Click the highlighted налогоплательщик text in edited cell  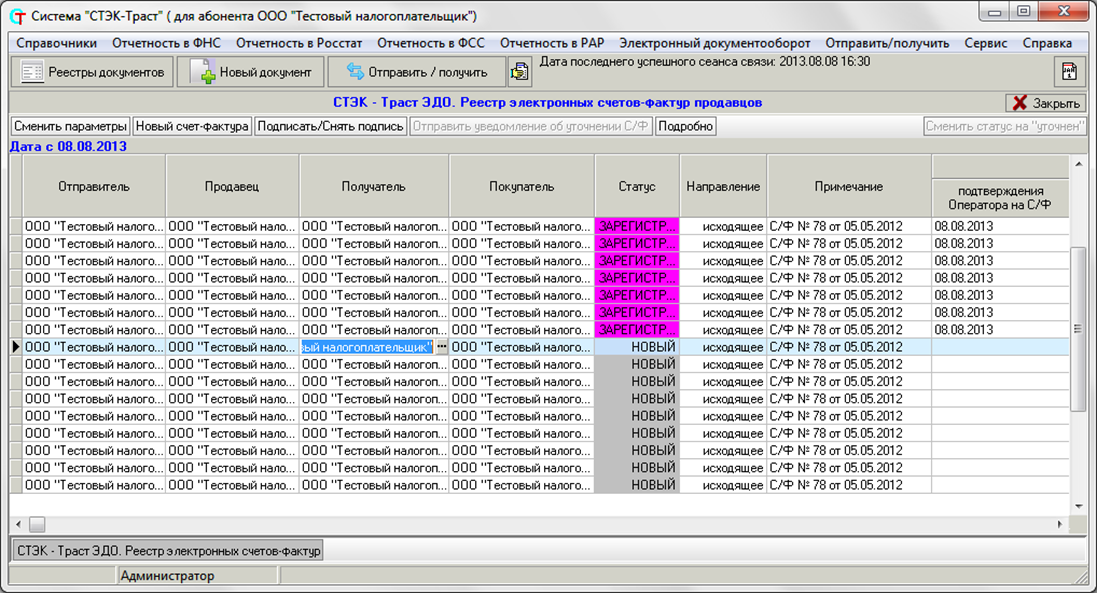tap(367, 347)
